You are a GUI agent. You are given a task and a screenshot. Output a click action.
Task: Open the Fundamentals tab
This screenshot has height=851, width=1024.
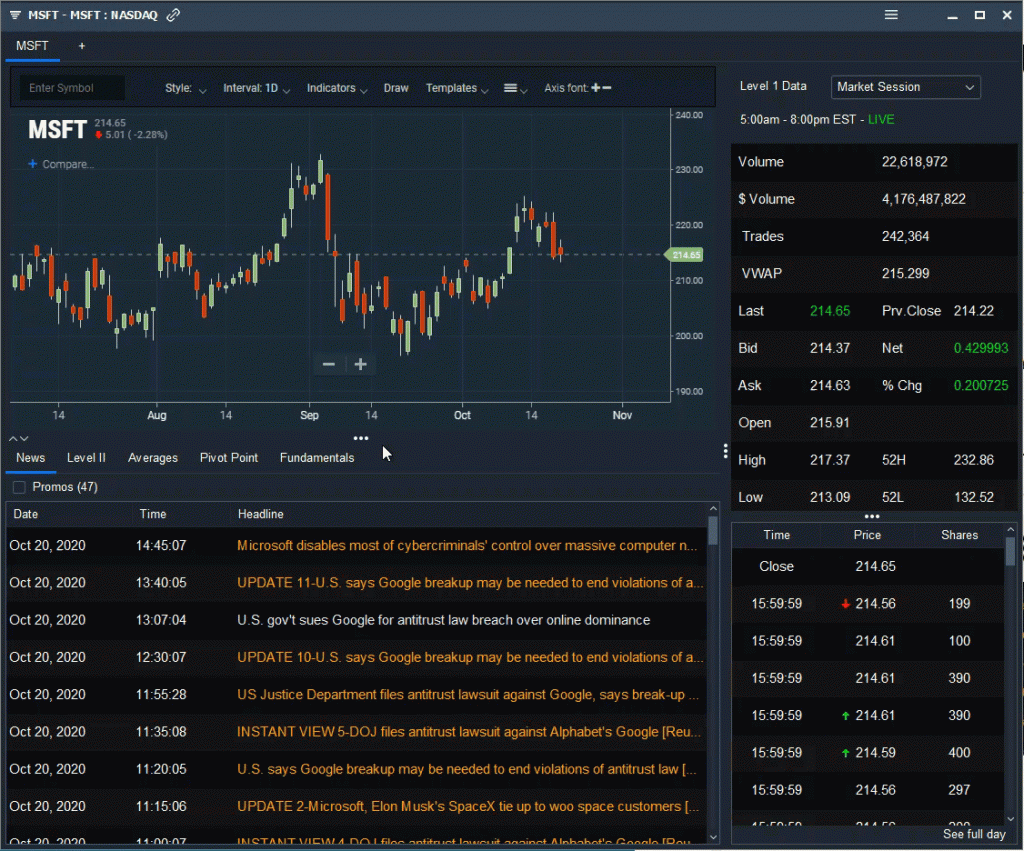coord(317,457)
